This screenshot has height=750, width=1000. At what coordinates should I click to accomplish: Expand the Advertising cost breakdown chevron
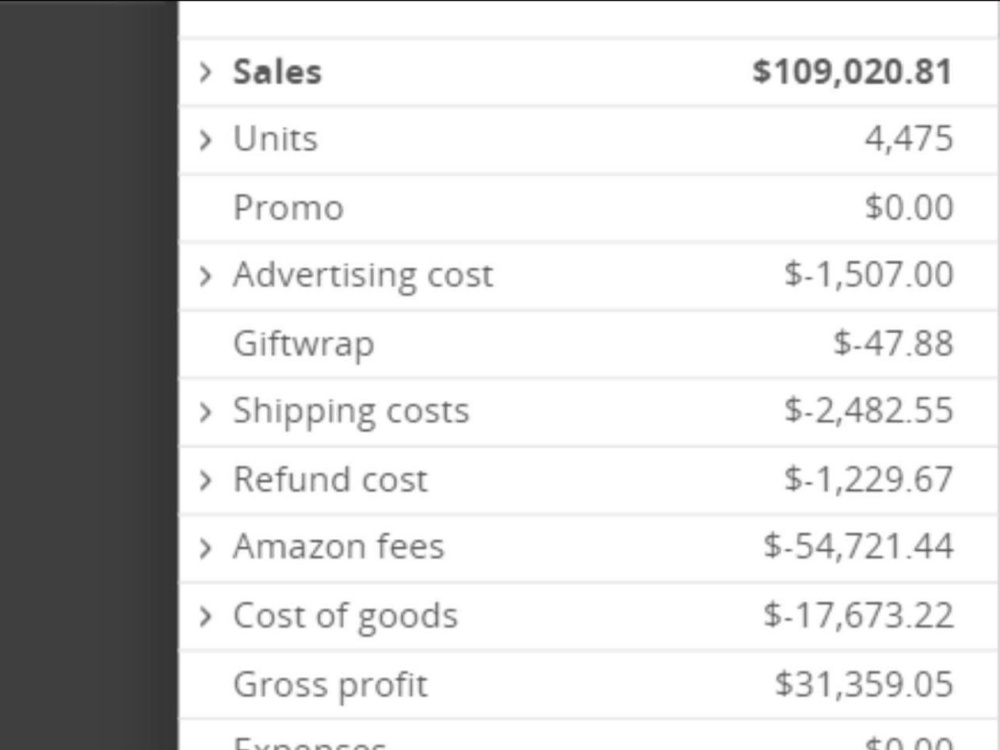(205, 276)
